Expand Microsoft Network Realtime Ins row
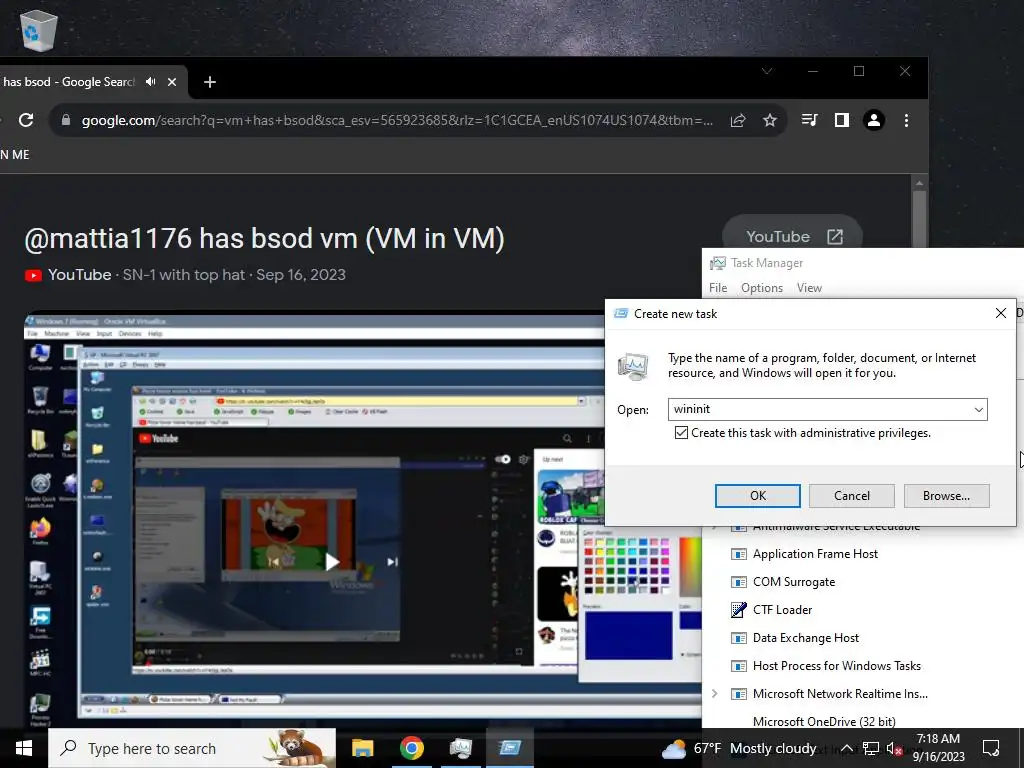 pyautogui.click(x=714, y=694)
